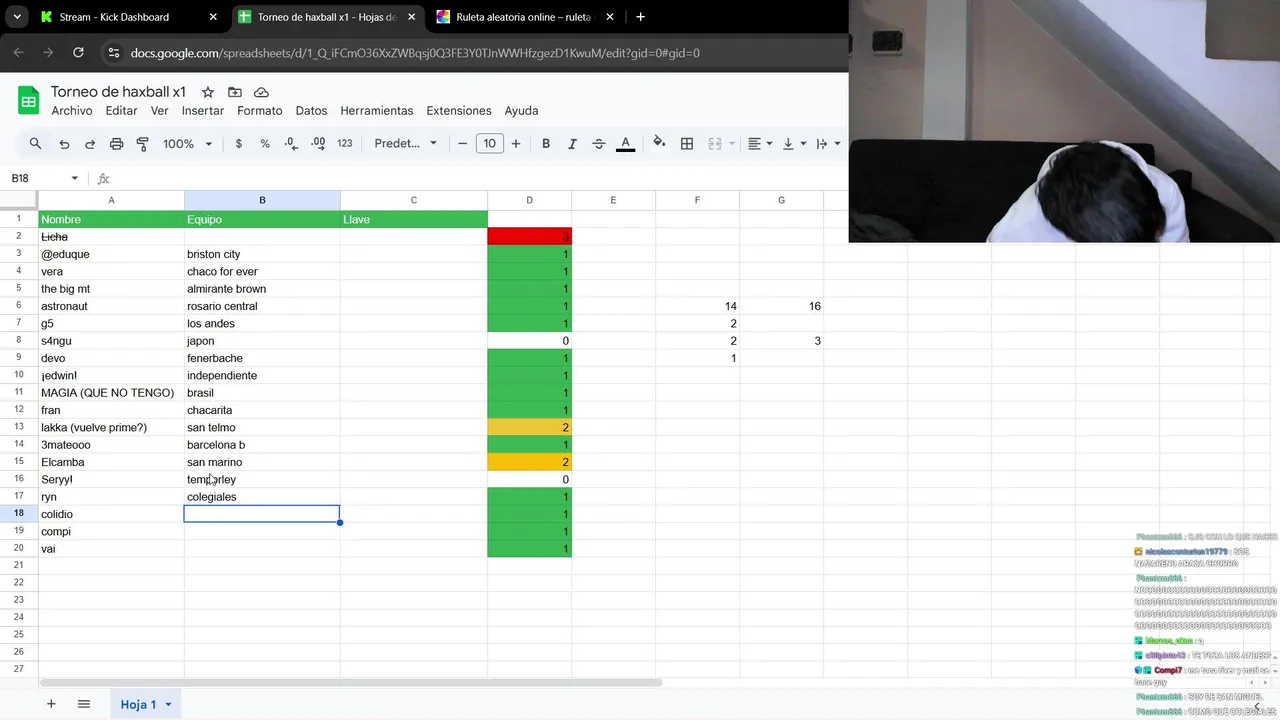Increase decimal places icon
The image size is (1280, 720).
[x=318, y=144]
